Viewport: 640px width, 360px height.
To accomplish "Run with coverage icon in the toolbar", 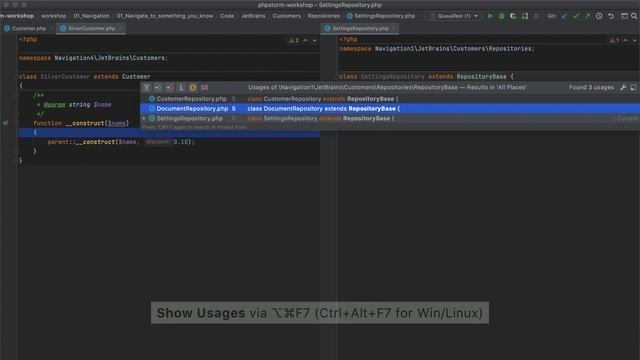I will point(513,16).
